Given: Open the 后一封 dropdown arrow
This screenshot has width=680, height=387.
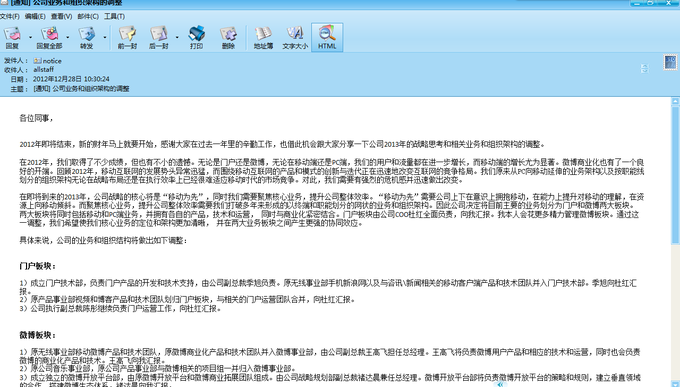Looking at the screenshot, I should pyautogui.click(x=177, y=37).
